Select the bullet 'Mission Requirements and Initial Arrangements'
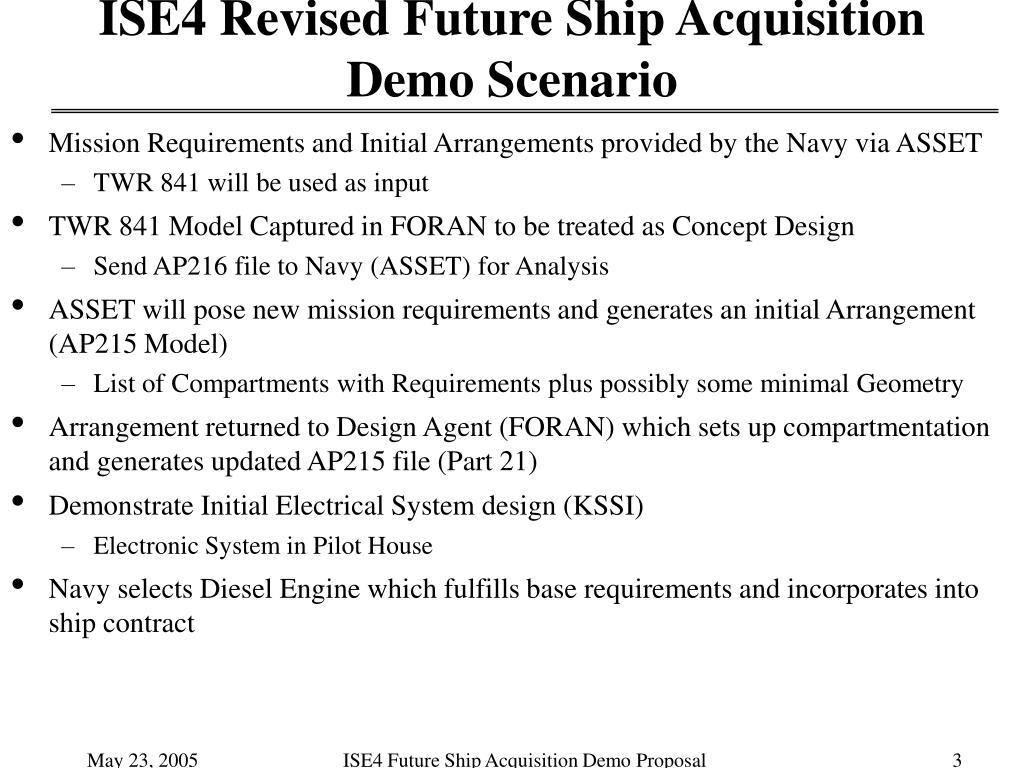This screenshot has height=768, width=1024. pyautogui.click(x=321, y=143)
